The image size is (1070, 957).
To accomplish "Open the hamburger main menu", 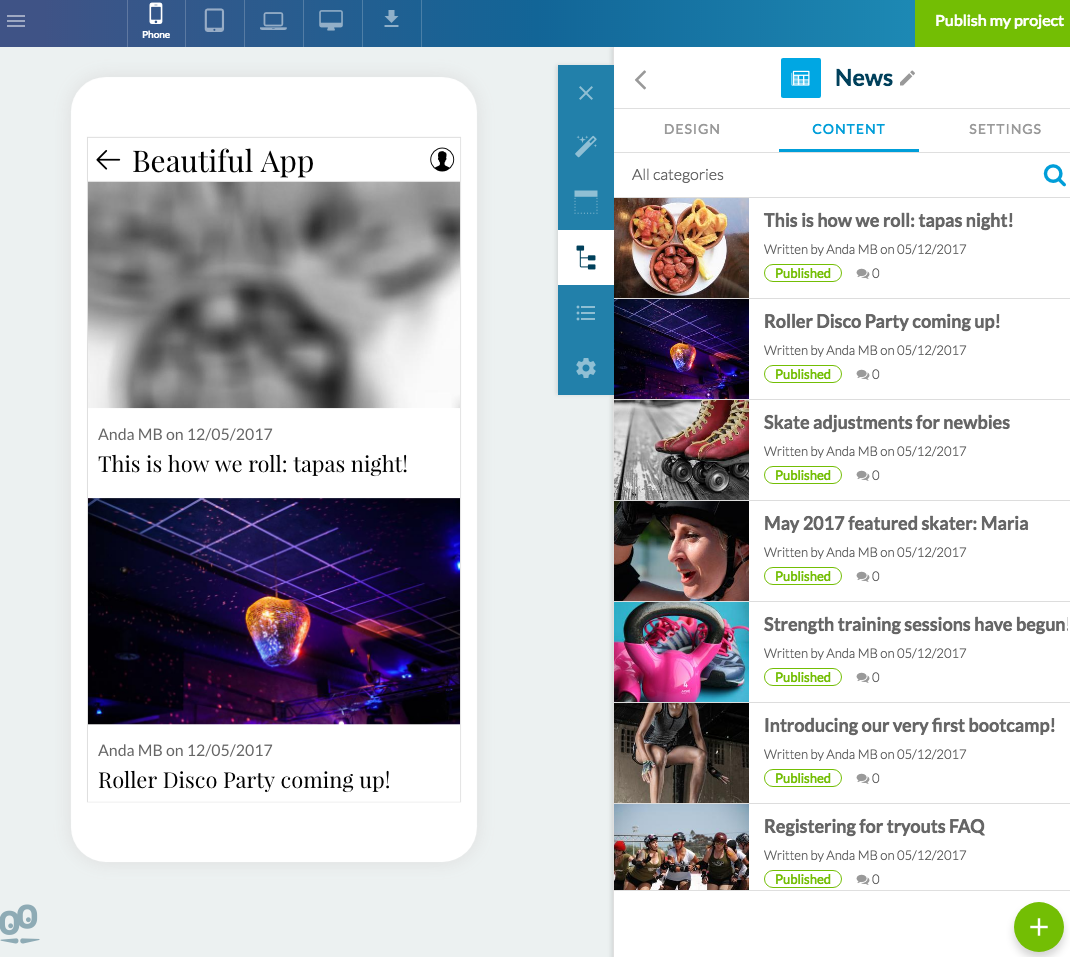I will click(x=16, y=21).
